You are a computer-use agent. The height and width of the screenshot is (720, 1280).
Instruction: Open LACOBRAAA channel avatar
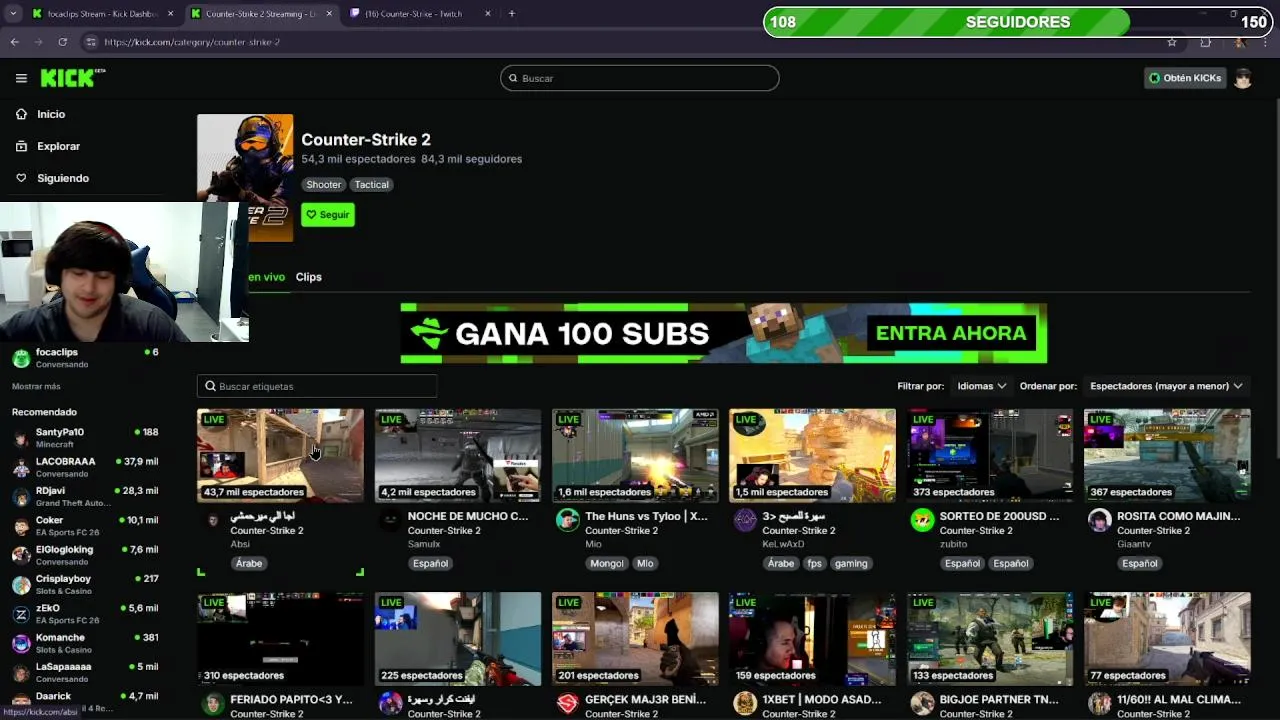(21, 467)
